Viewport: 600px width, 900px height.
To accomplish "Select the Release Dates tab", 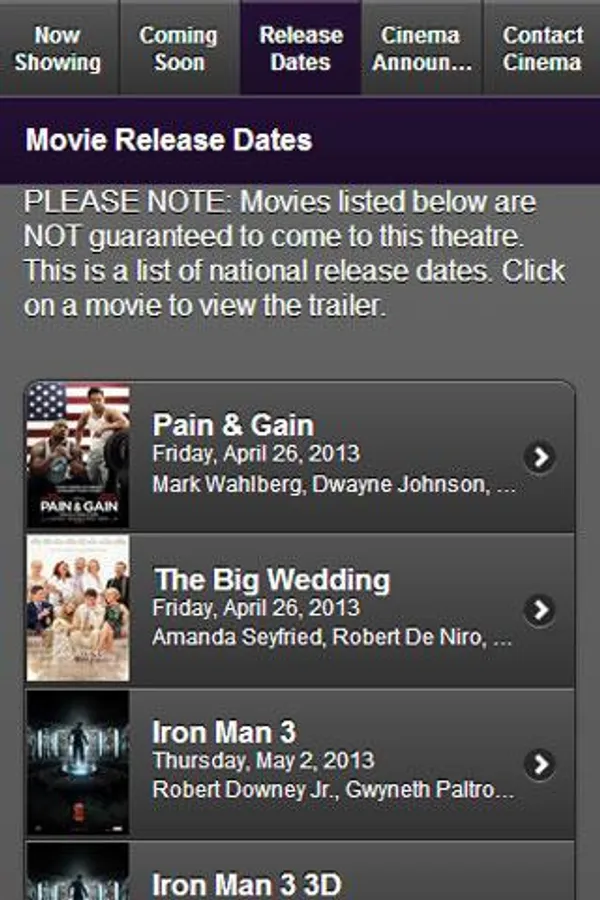I will tap(301, 48).
